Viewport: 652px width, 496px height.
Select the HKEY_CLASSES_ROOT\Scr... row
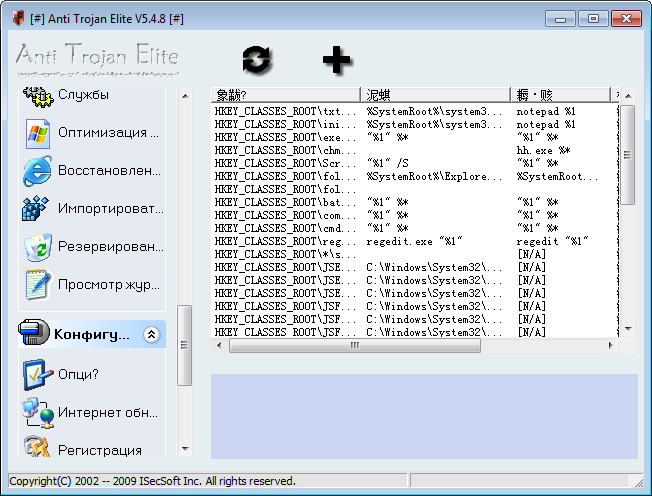click(415, 163)
